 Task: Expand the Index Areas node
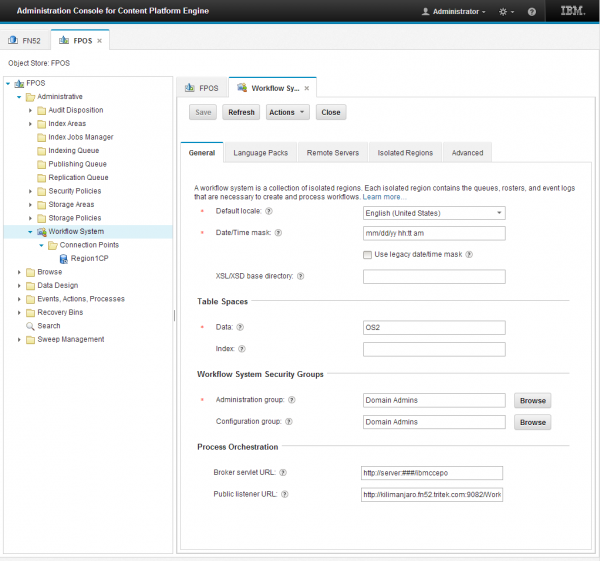[x=30, y=124]
